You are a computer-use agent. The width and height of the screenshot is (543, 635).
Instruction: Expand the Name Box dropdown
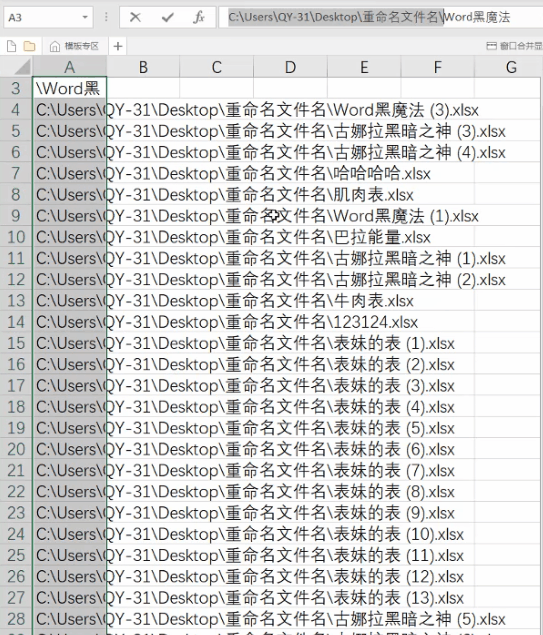[x=85, y=17]
